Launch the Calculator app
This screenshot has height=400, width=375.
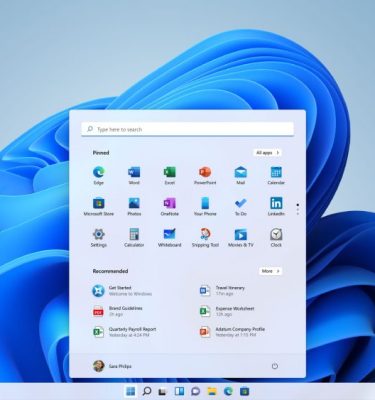tap(134, 238)
